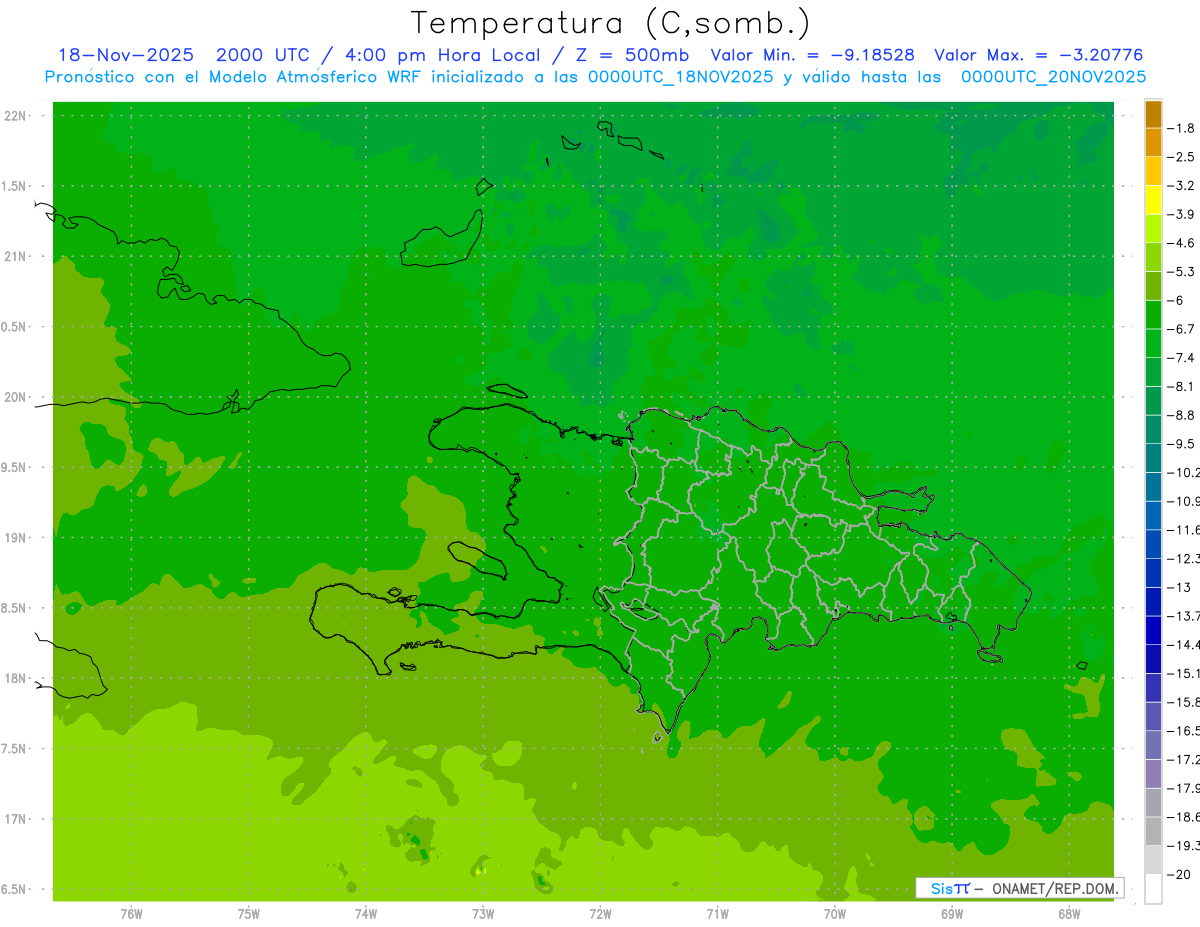1200x927 pixels.
Task: Pick the white swatch at the colorbar bottom
Action: point(1153,888)
